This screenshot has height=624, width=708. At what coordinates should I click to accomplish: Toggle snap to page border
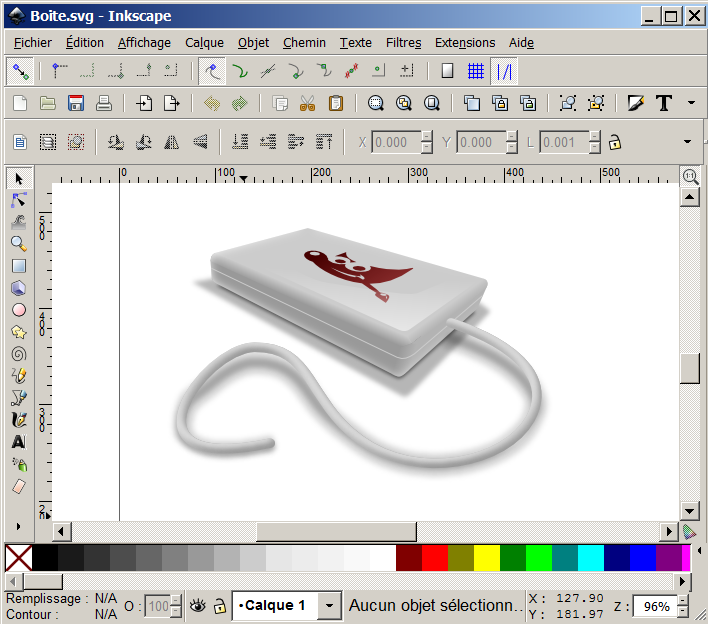click(x=447, y=71)
